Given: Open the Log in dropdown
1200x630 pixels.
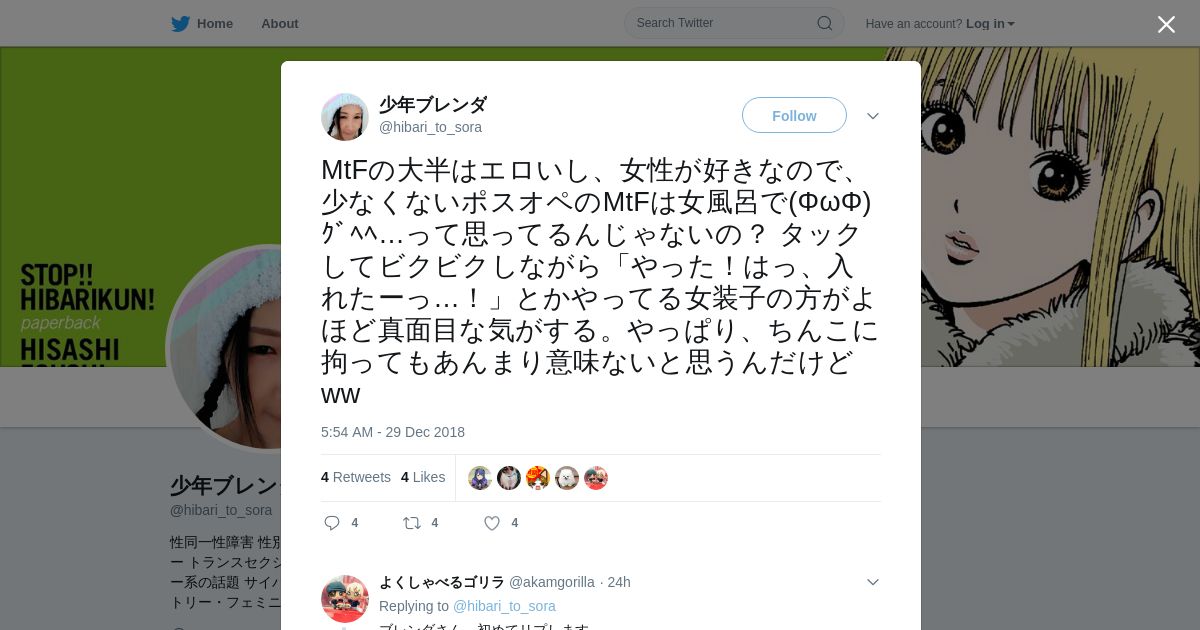Looking at the screenshot, I should tap(990, 24).
